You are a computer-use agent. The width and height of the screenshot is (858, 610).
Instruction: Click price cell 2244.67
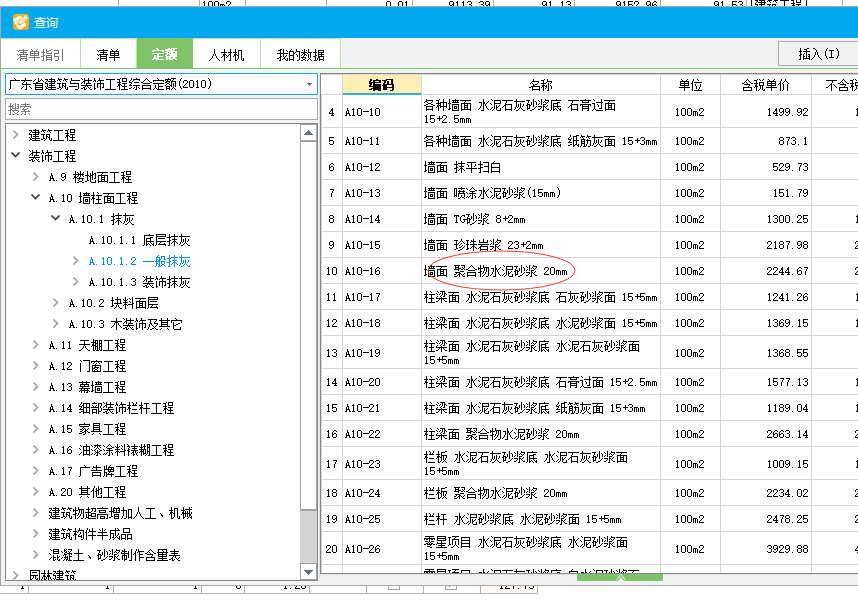[765, 271]
